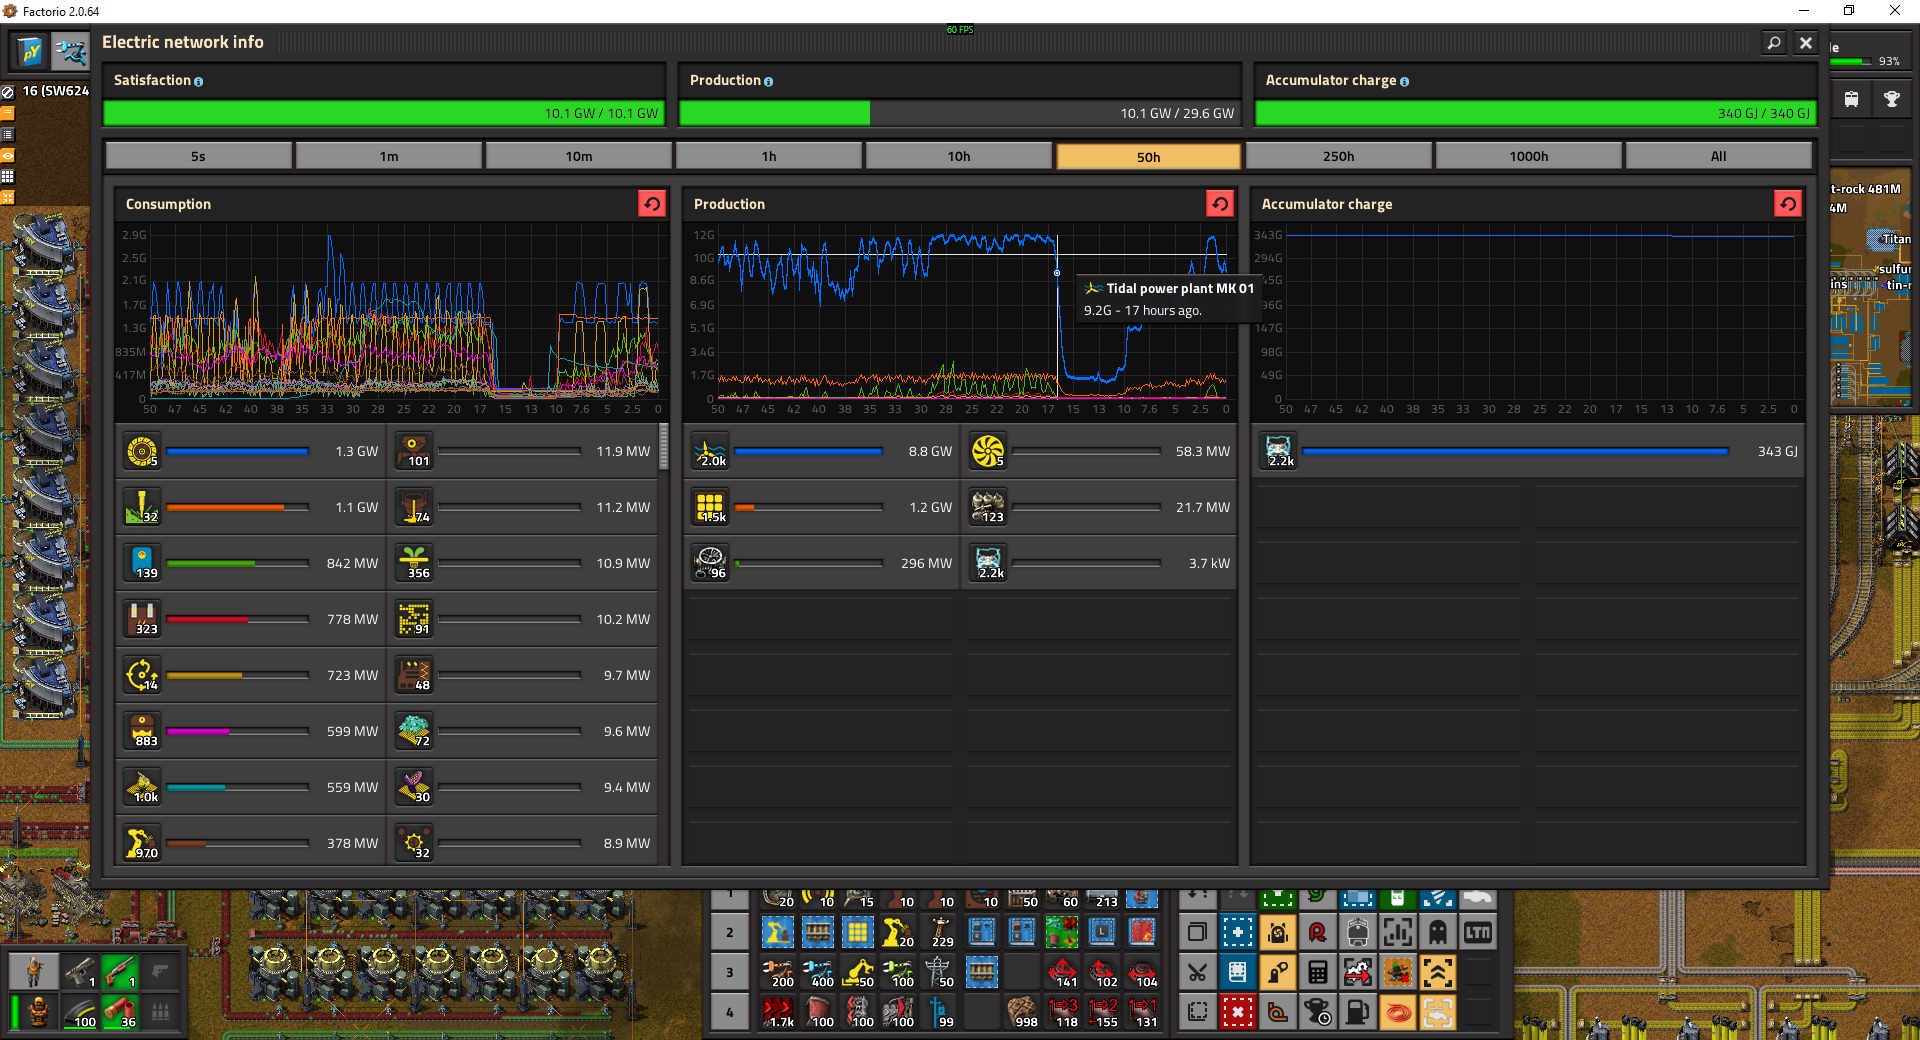Screen dimensions: 1920x1040
Task: Switch to the 10m timeframe
Action: coord(578,156)
